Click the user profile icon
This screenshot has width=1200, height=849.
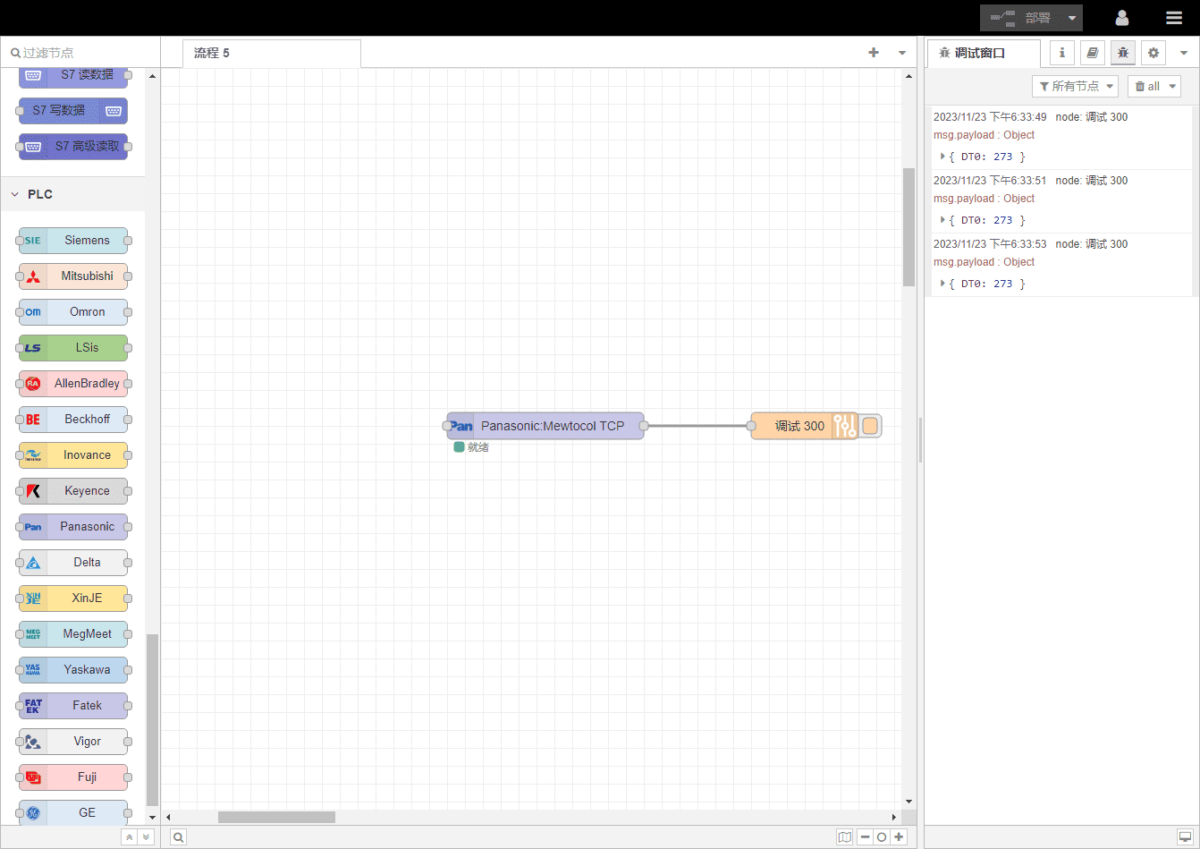1122,18
